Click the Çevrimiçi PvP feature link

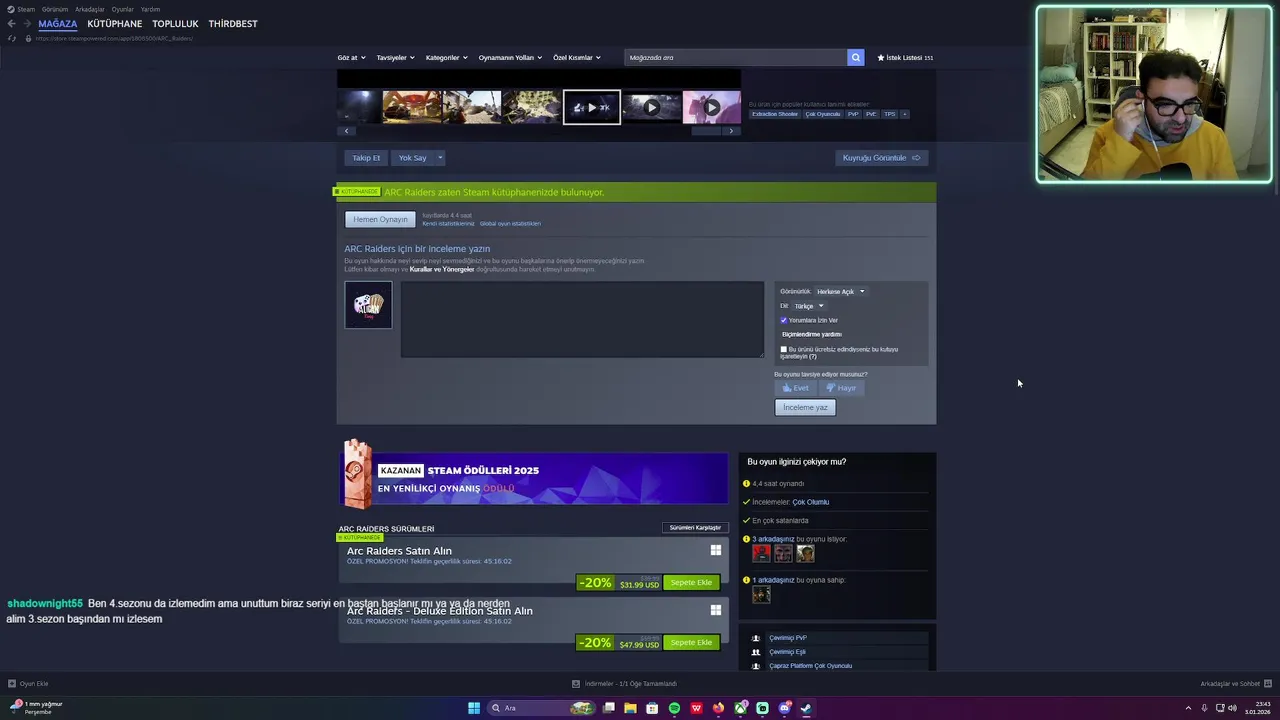click(x=788, y=638)
